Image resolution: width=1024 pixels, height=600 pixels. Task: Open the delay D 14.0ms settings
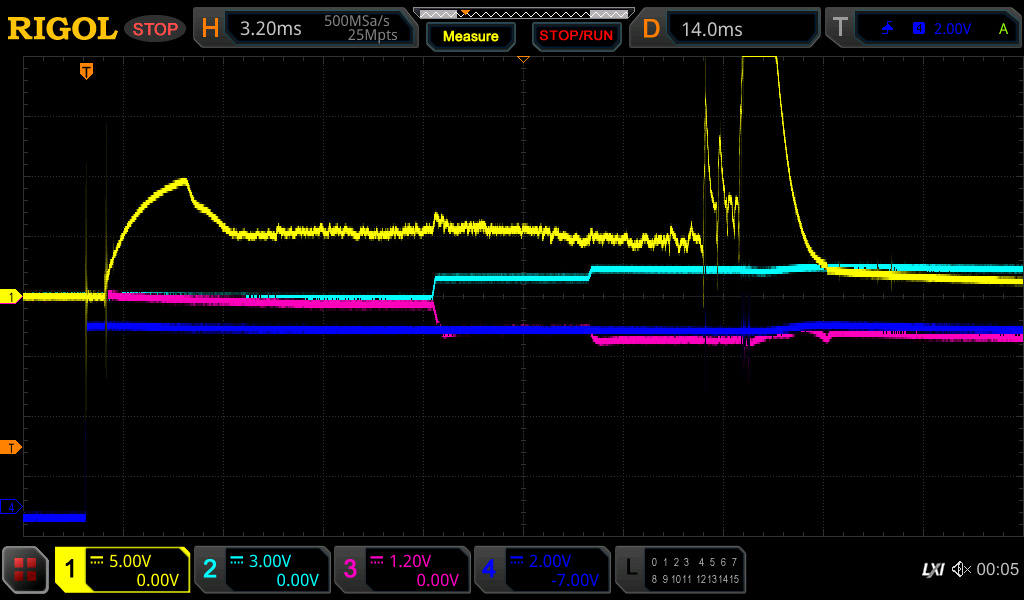(x=728, y=29)
